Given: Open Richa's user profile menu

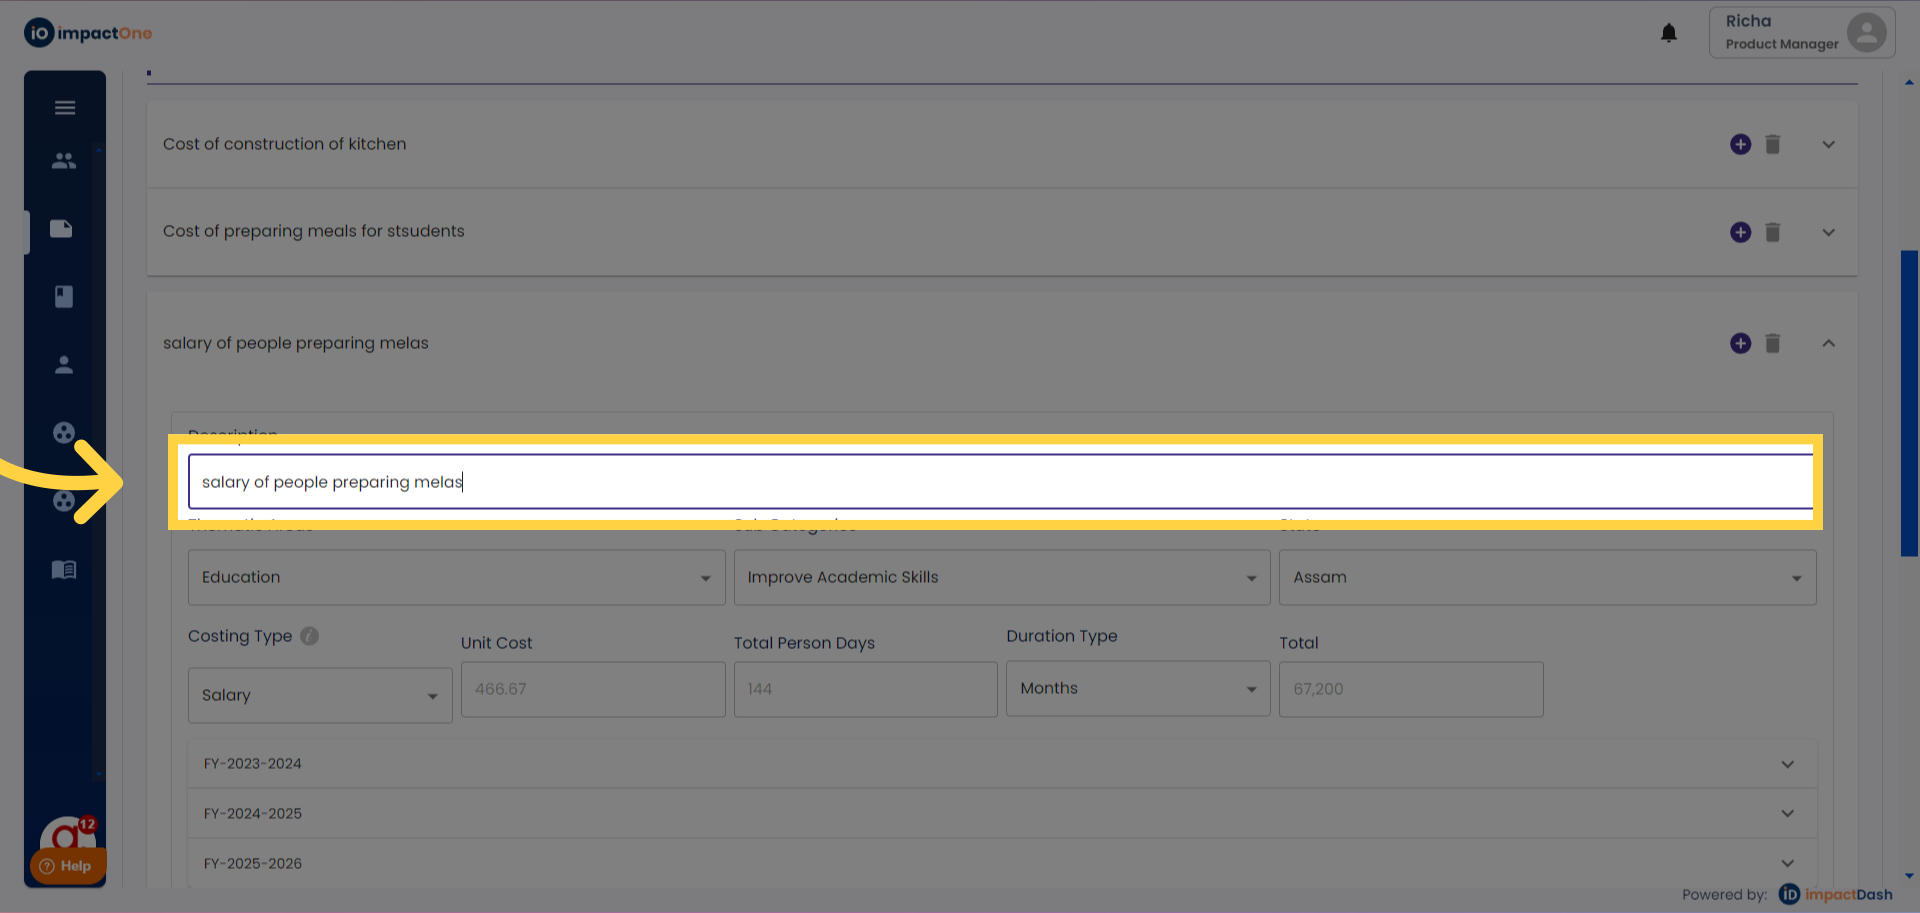Looking at the screenshot, I should (x=1802, y=33).
